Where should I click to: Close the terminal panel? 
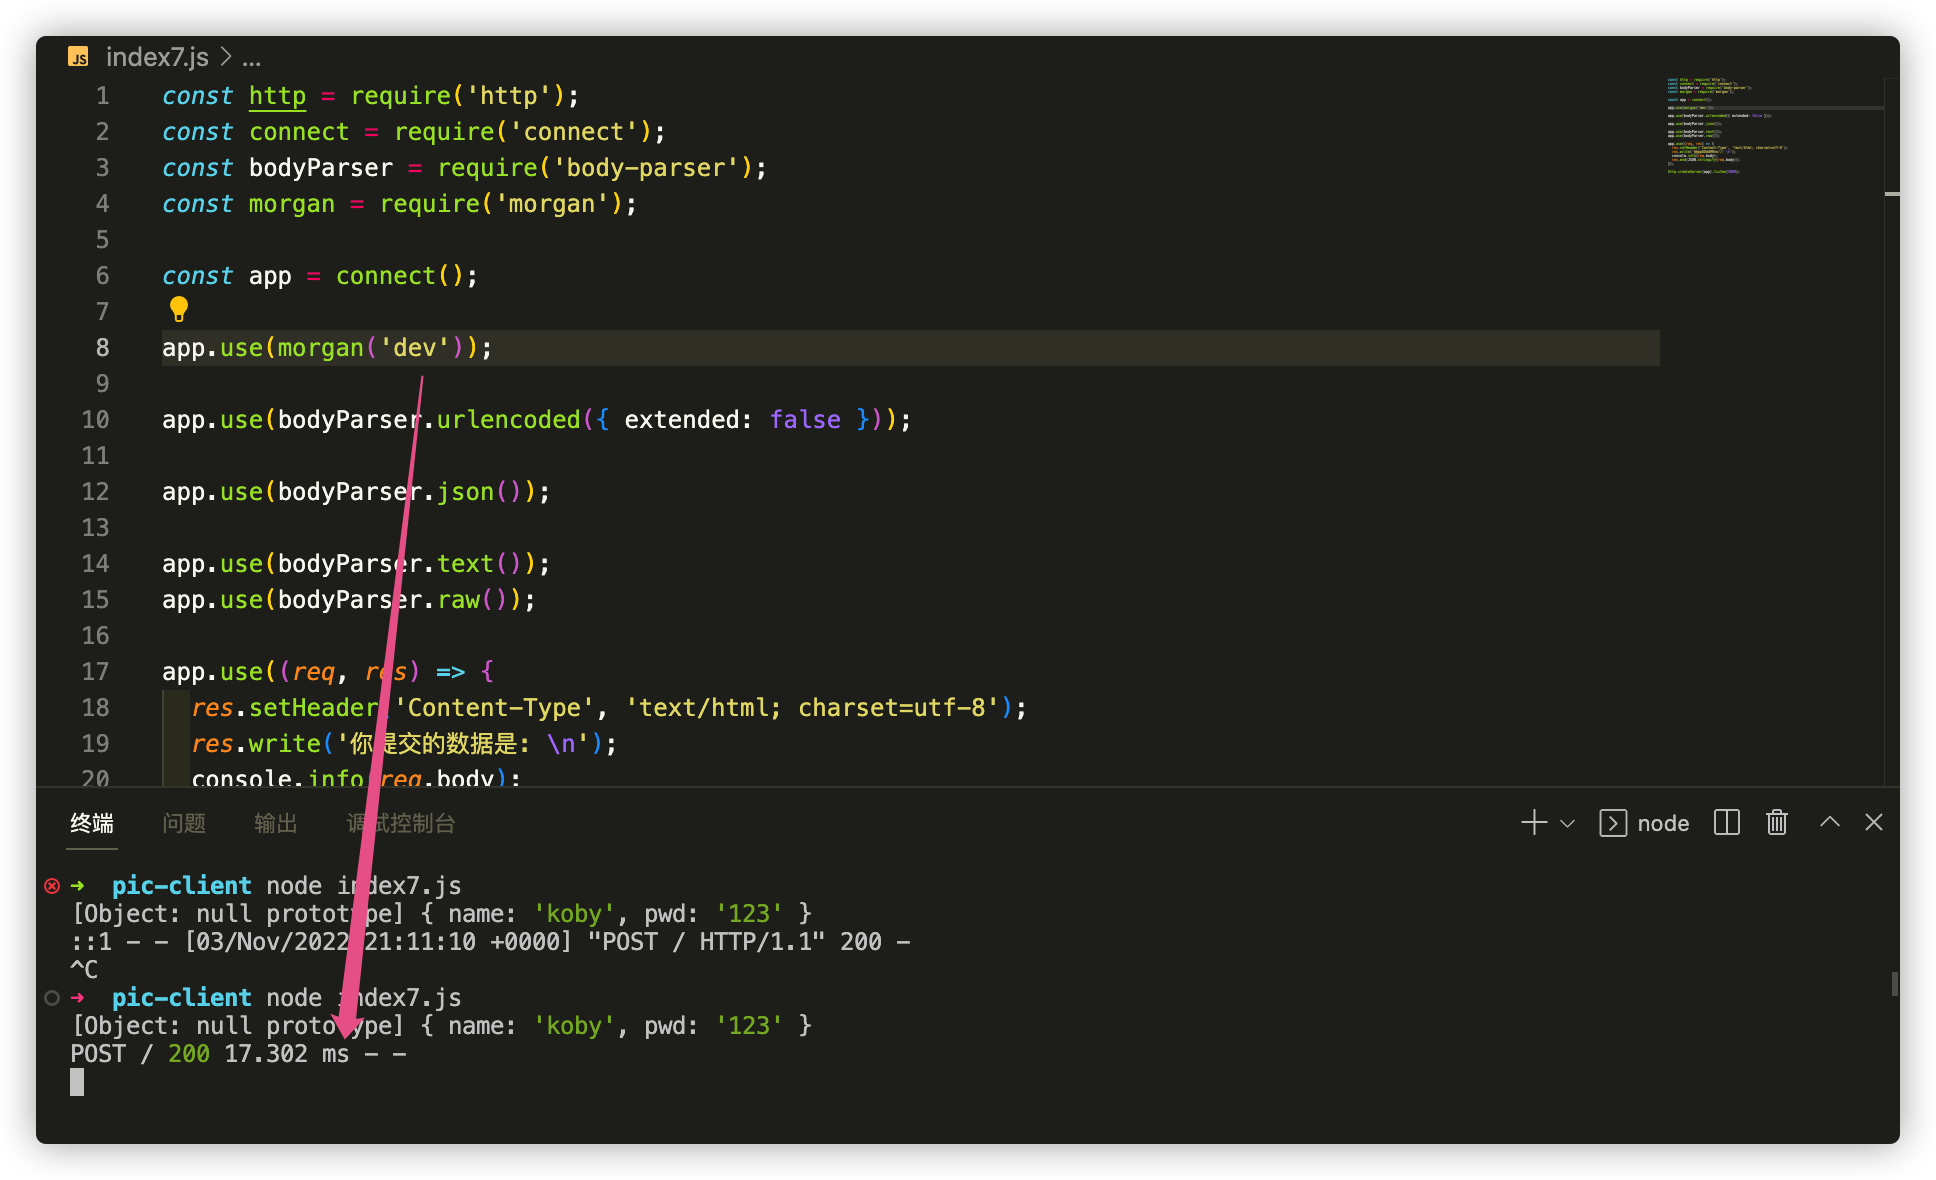coord(1873,822)
